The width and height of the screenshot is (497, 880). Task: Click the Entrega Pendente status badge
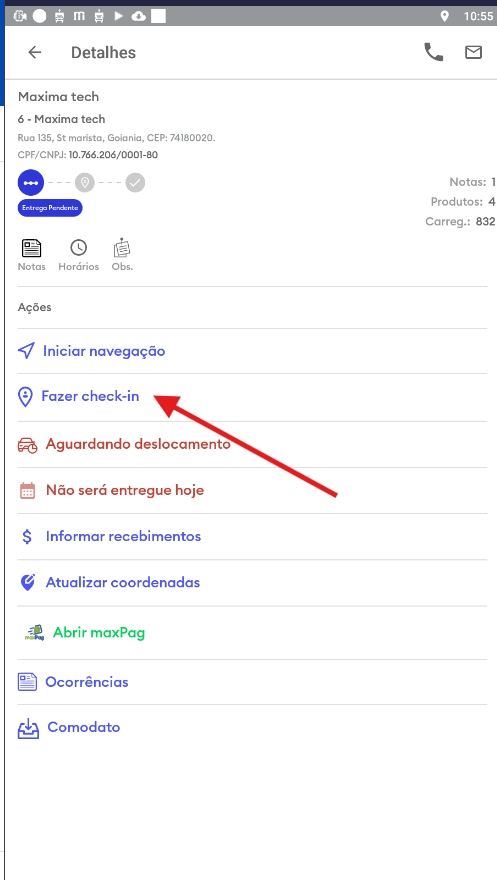pos(50,208)
